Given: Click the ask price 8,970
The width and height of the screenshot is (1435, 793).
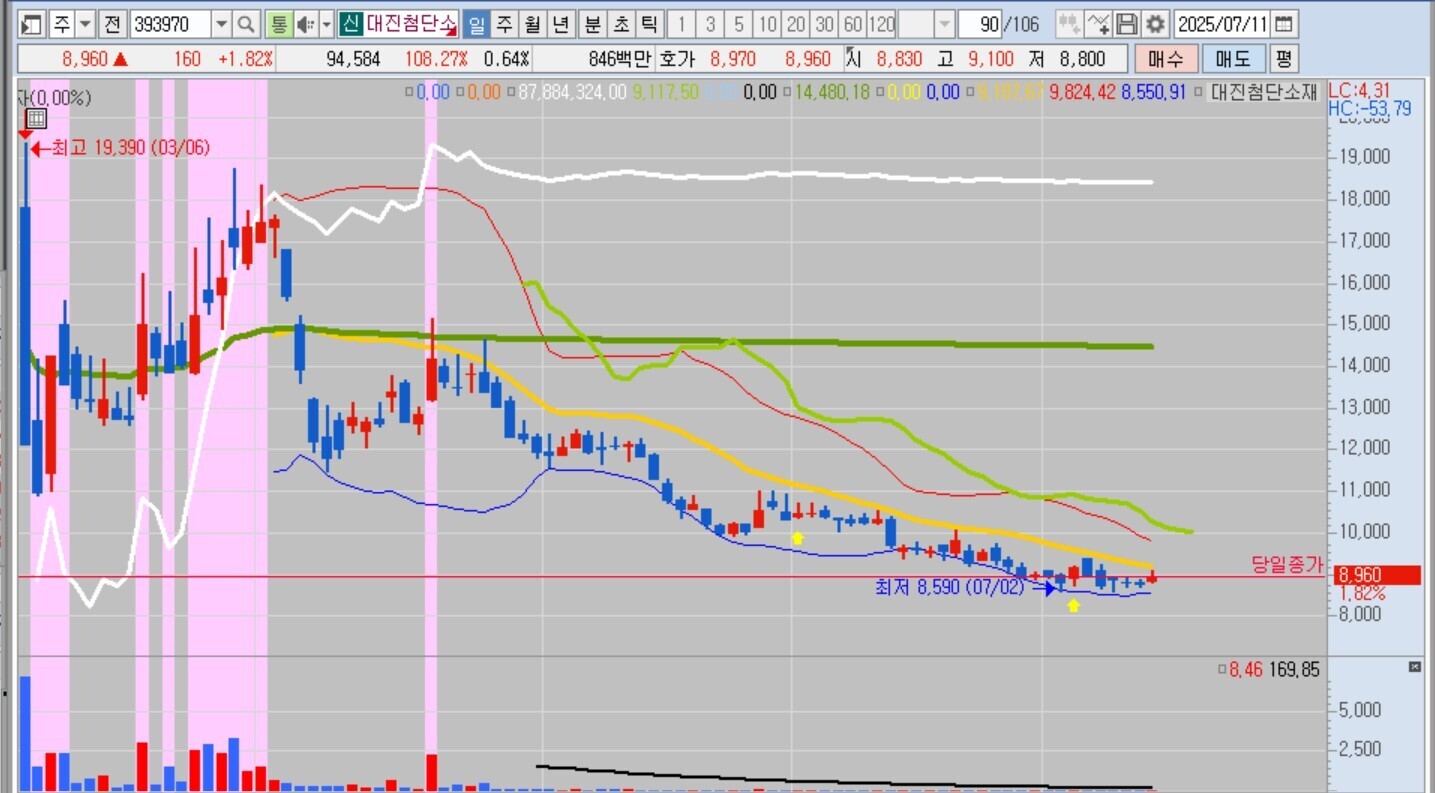Looking at the screenshot, I should tap(733, 59).
